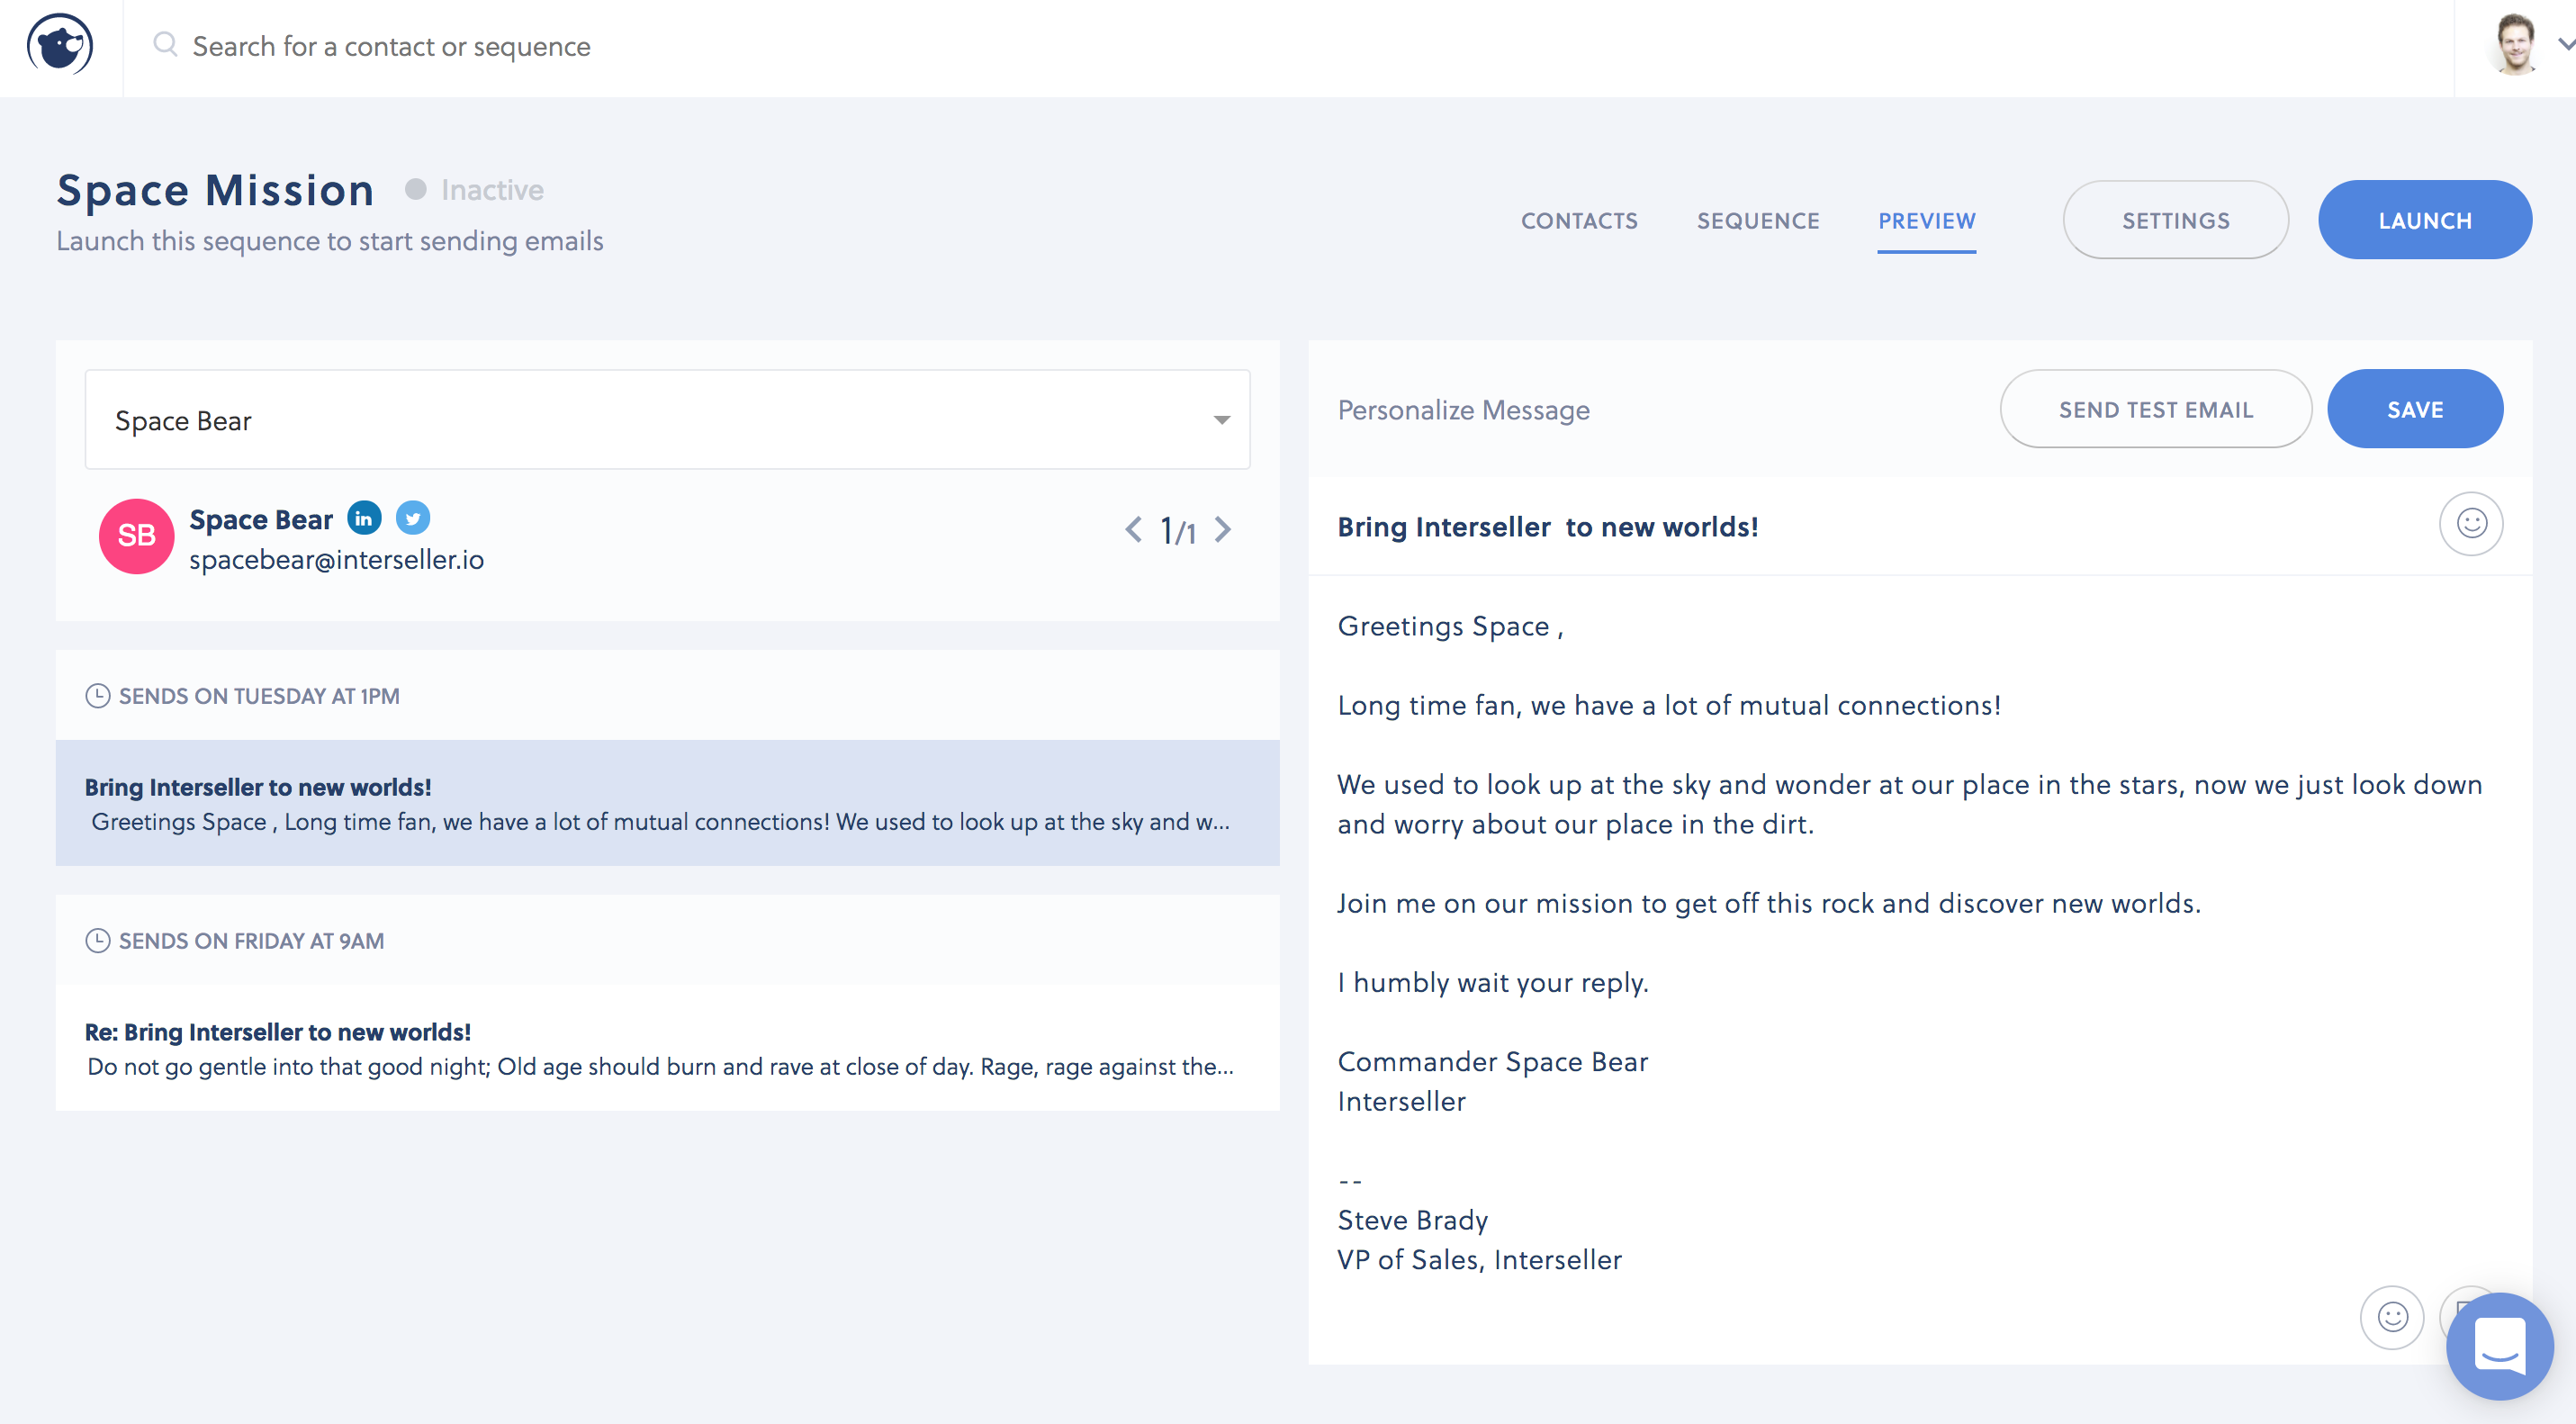The height and width of the screenshot is (1424, 2576).
Task: Click 'I humbly wait your reply.' line
Action: click(x=1492, y=983)
